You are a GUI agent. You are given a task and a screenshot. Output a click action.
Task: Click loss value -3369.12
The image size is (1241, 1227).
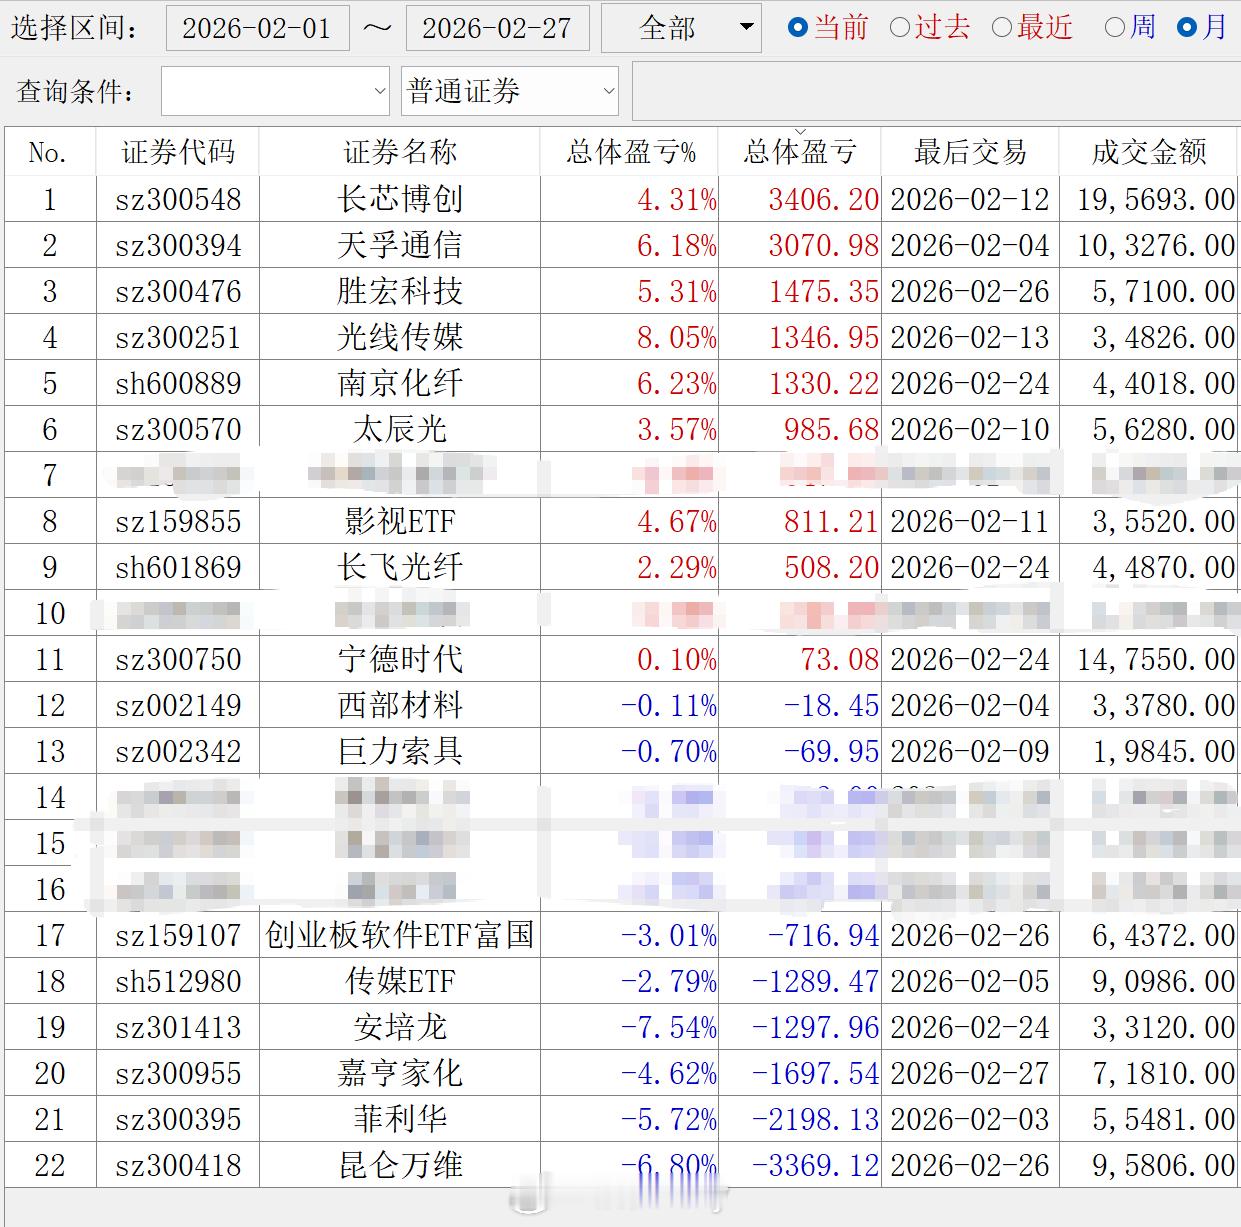[x=815, y=1166]
